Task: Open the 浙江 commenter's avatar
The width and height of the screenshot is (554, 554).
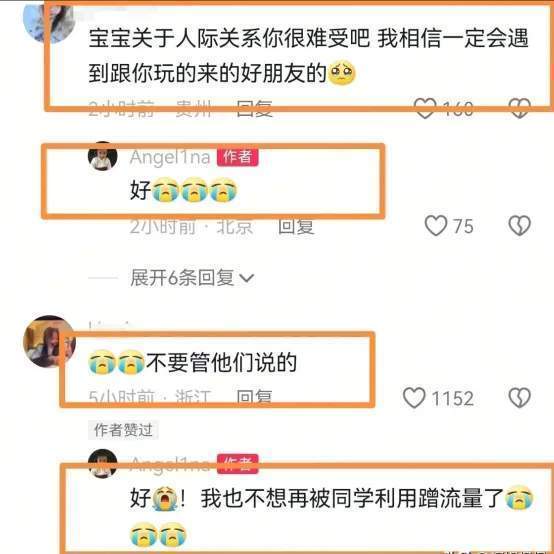Action: pyautogui.click(x=49, y=341)
